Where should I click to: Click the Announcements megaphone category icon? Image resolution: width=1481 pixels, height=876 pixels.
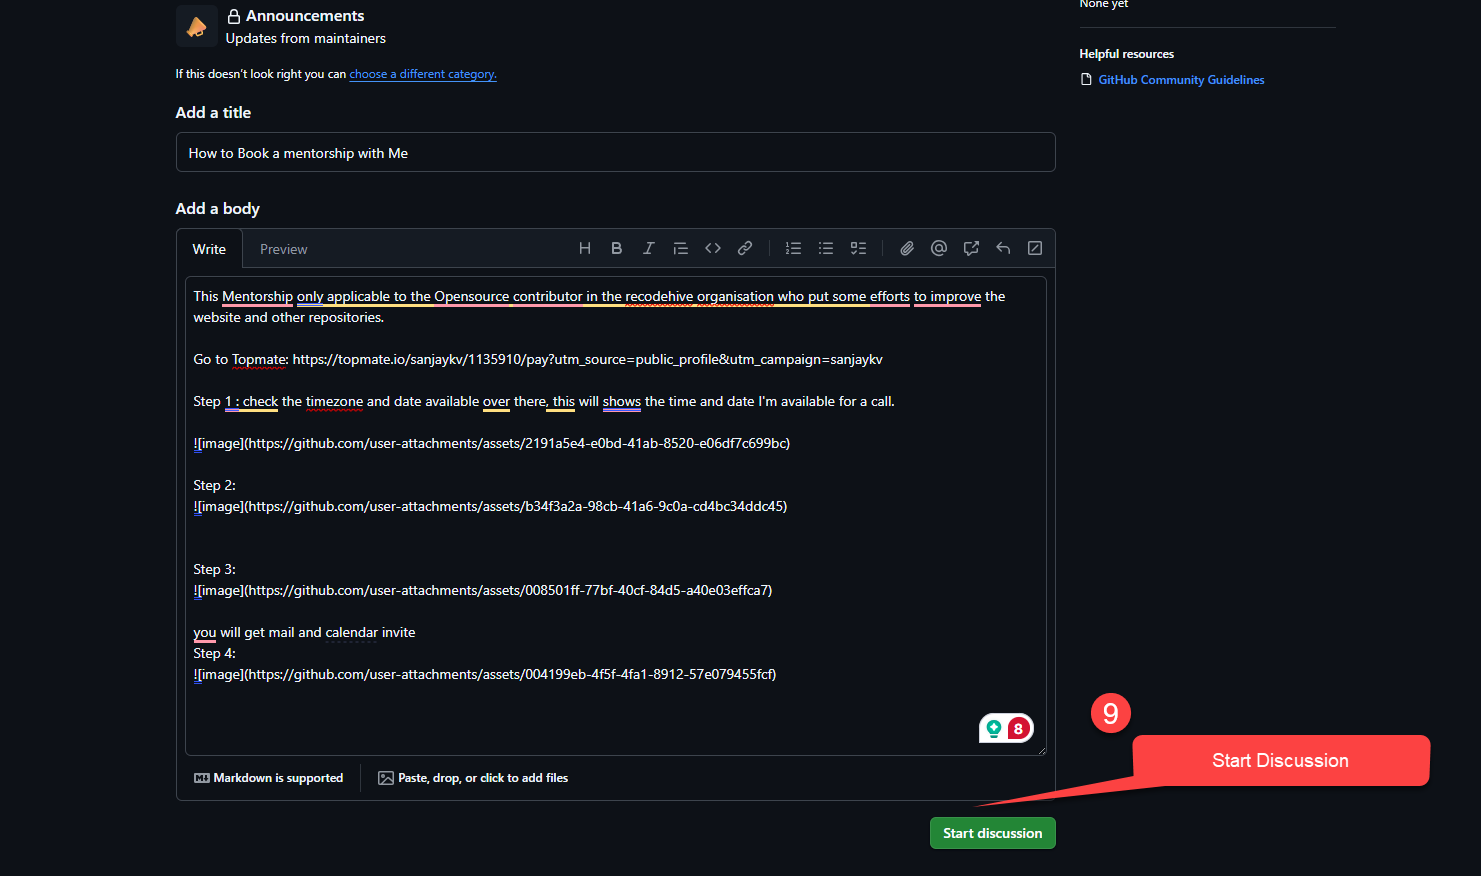pyautogui.click(x=197, y=26)
